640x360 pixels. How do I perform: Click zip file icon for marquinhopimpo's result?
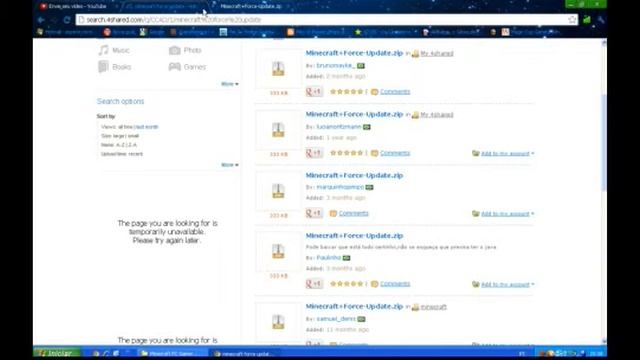[278, 191]
